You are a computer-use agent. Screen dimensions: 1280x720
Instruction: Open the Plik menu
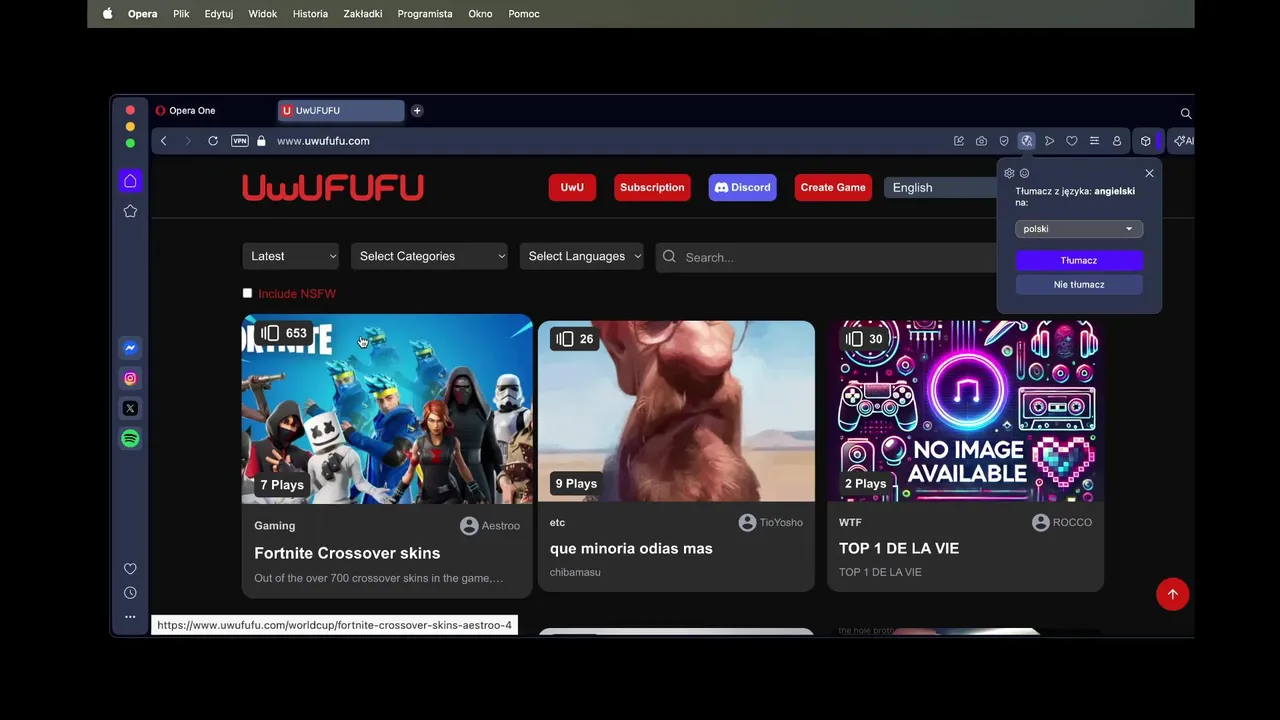coord(181,14)
